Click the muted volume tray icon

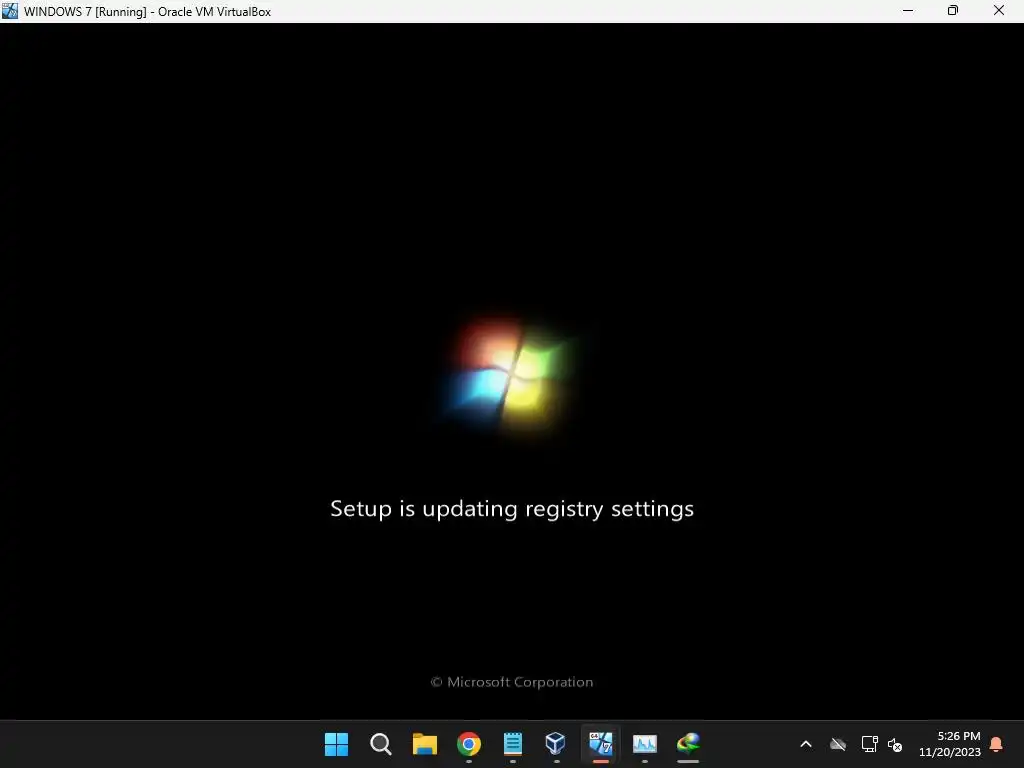coord(895,744)
